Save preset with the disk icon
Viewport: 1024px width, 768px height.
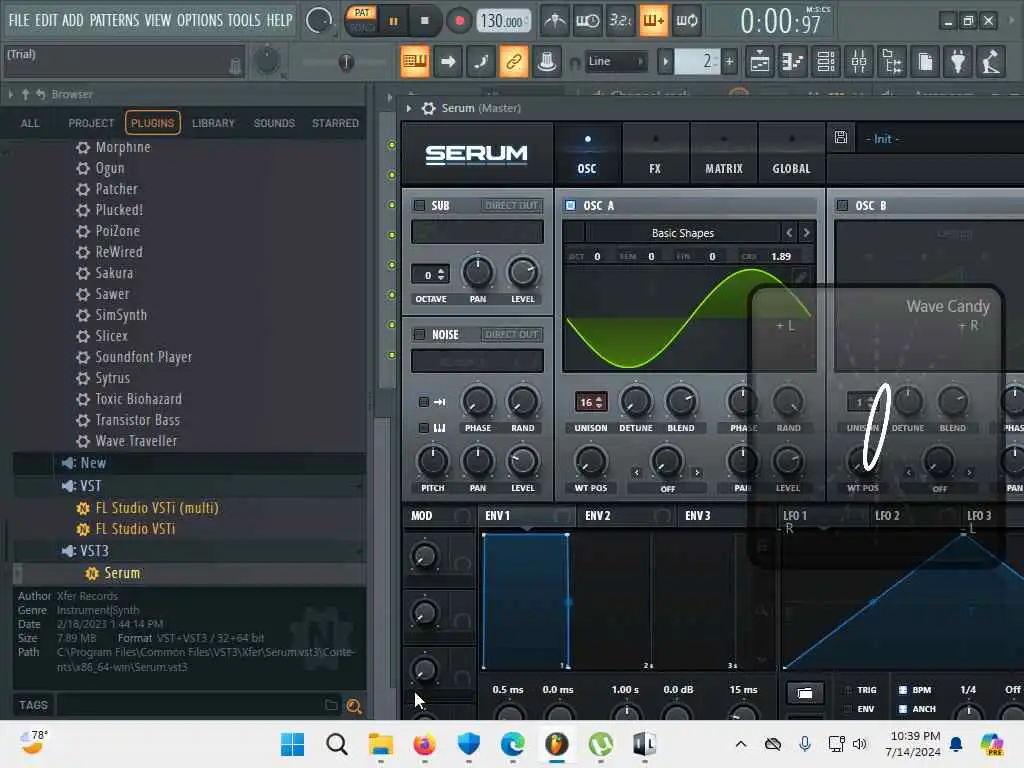(841, 138)
